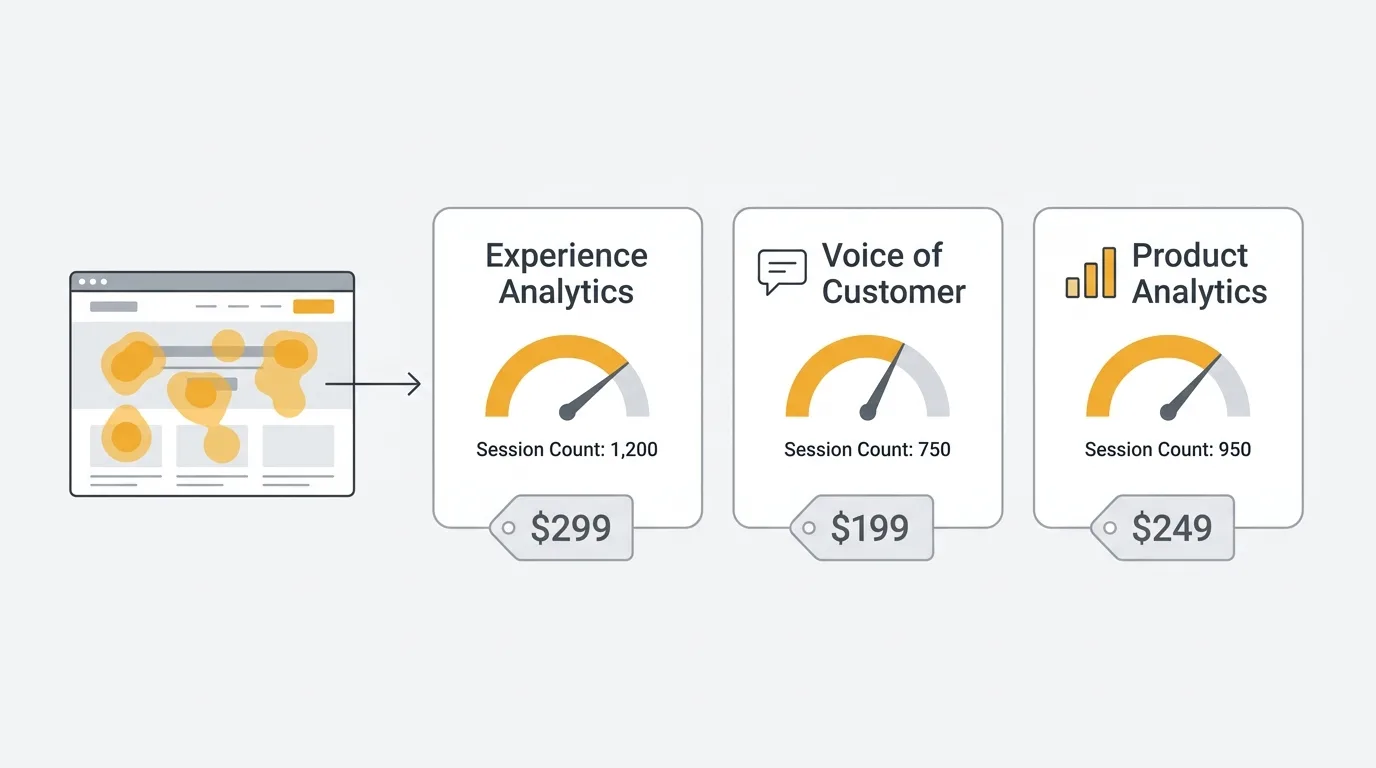The height and width of the screenshot is (768, 1376).
Task: Click the Experience Analytics title
Action: [567, 273]
